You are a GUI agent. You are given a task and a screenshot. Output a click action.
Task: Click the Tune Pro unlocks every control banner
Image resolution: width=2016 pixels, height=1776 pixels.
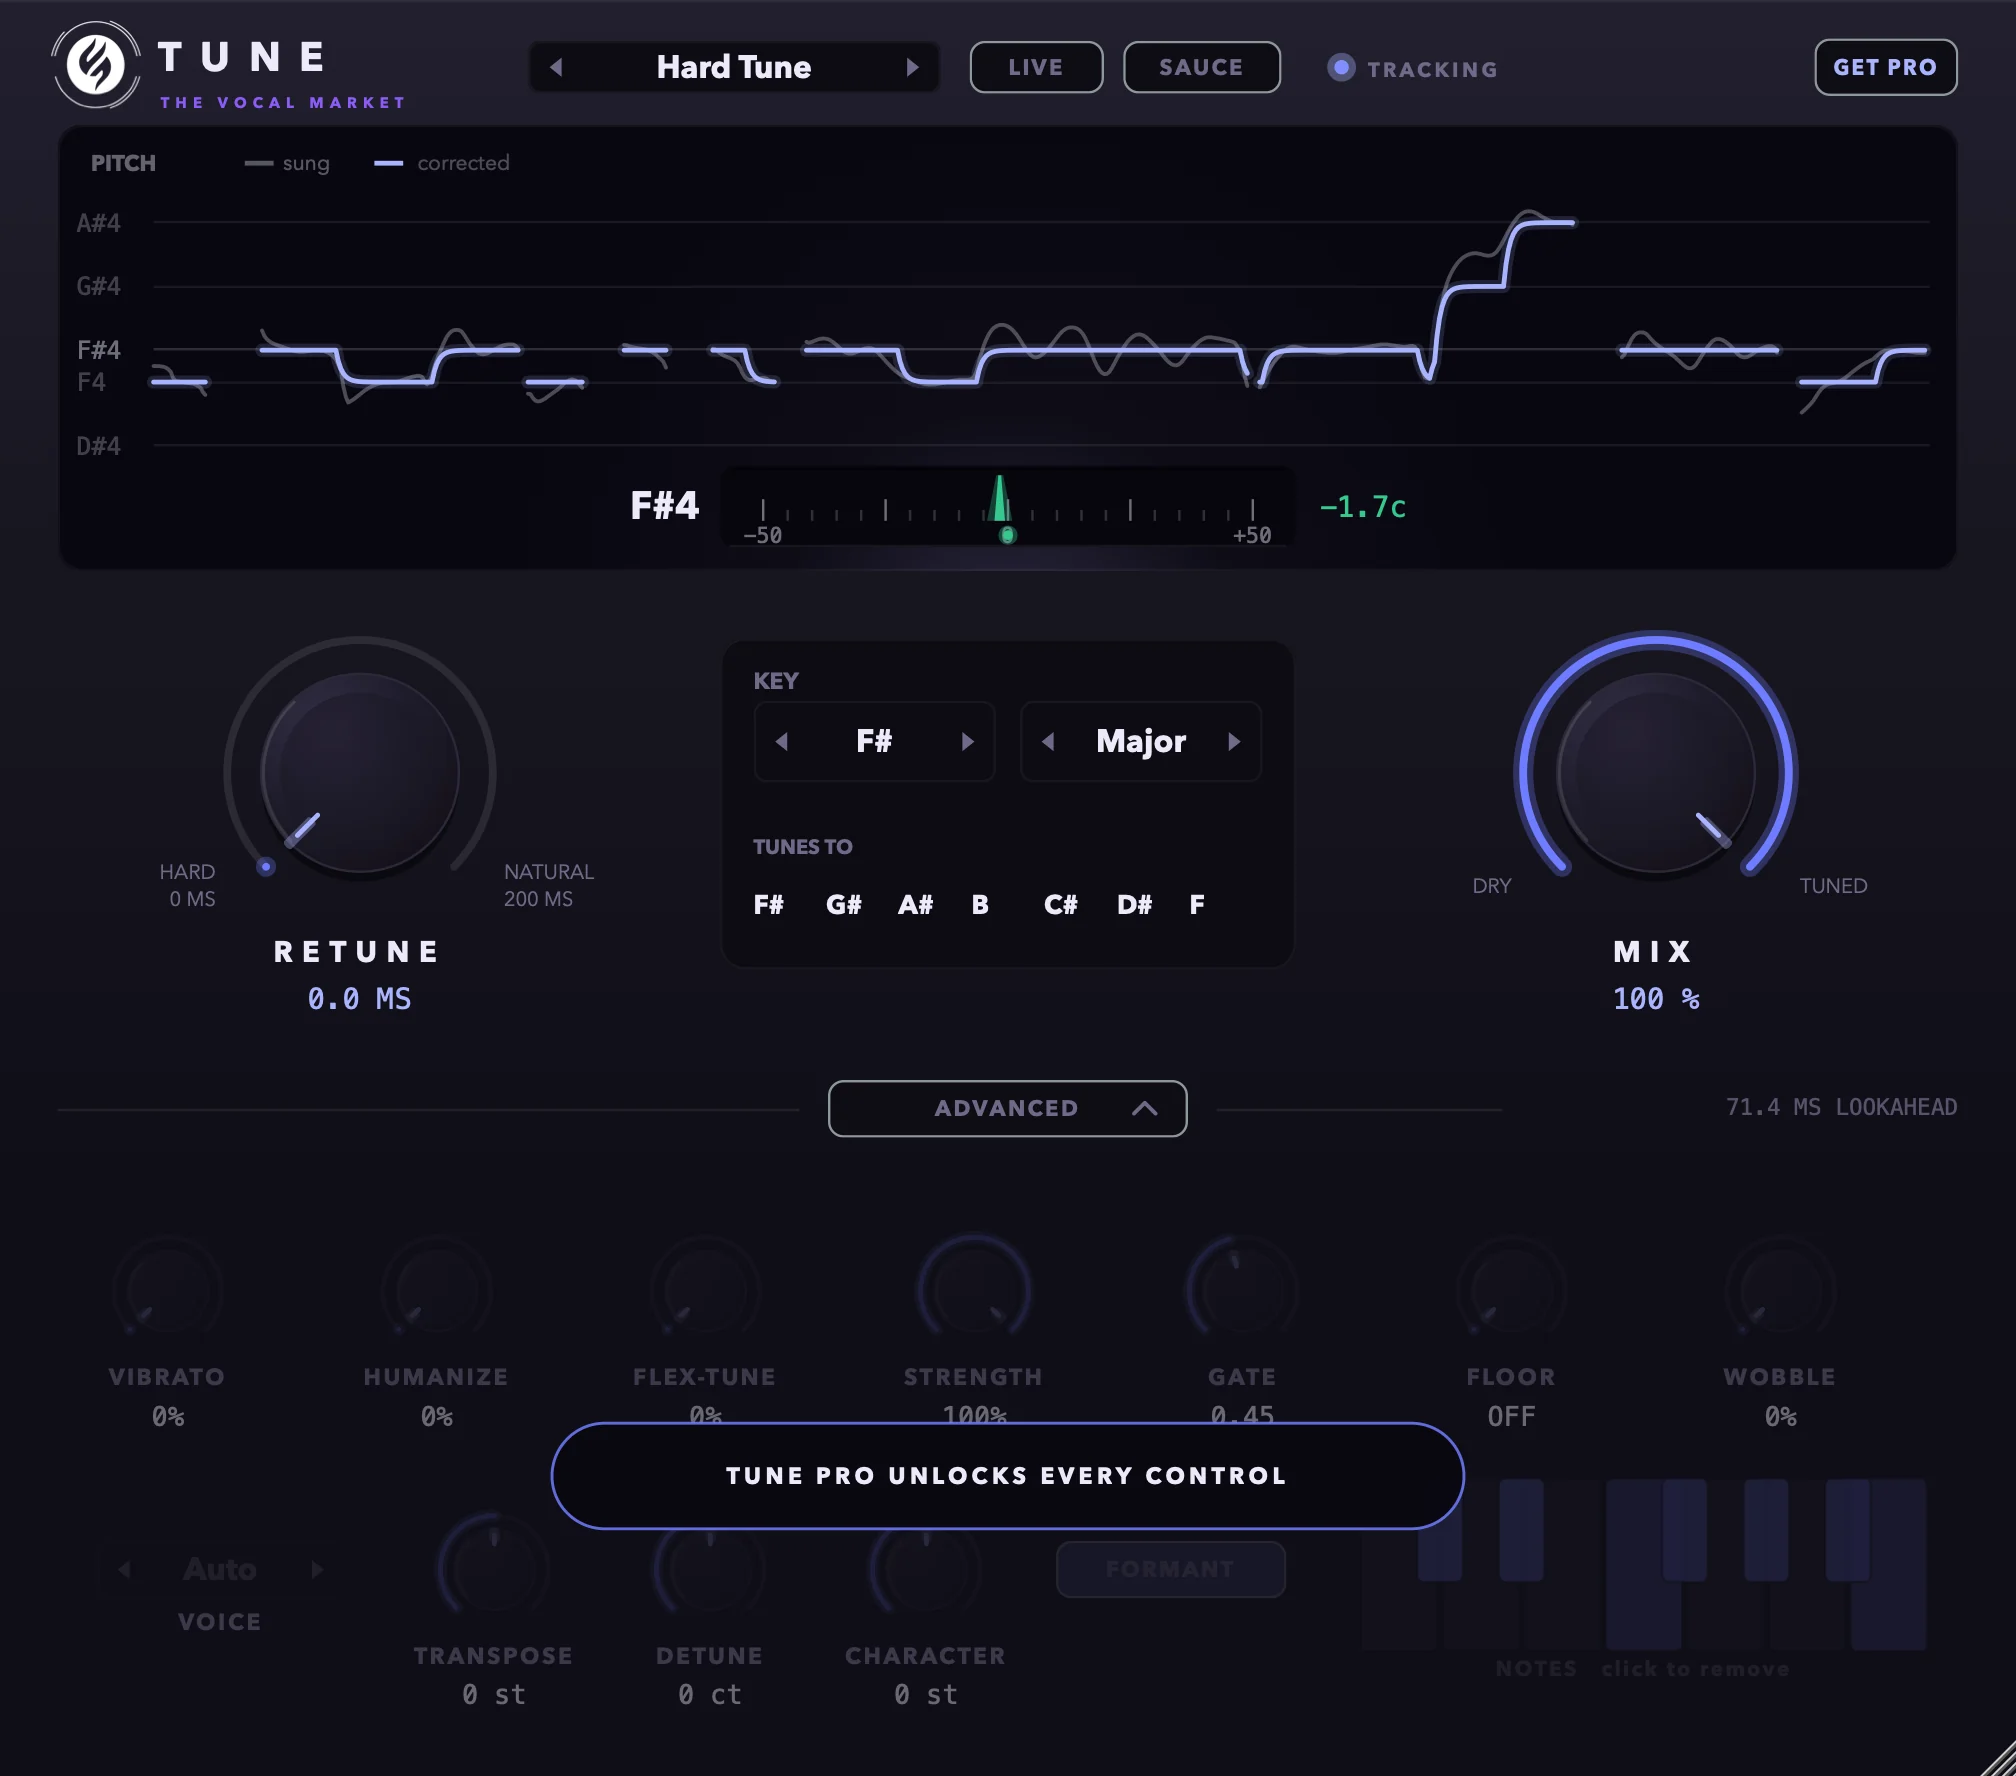[x=1008, y=1476]
